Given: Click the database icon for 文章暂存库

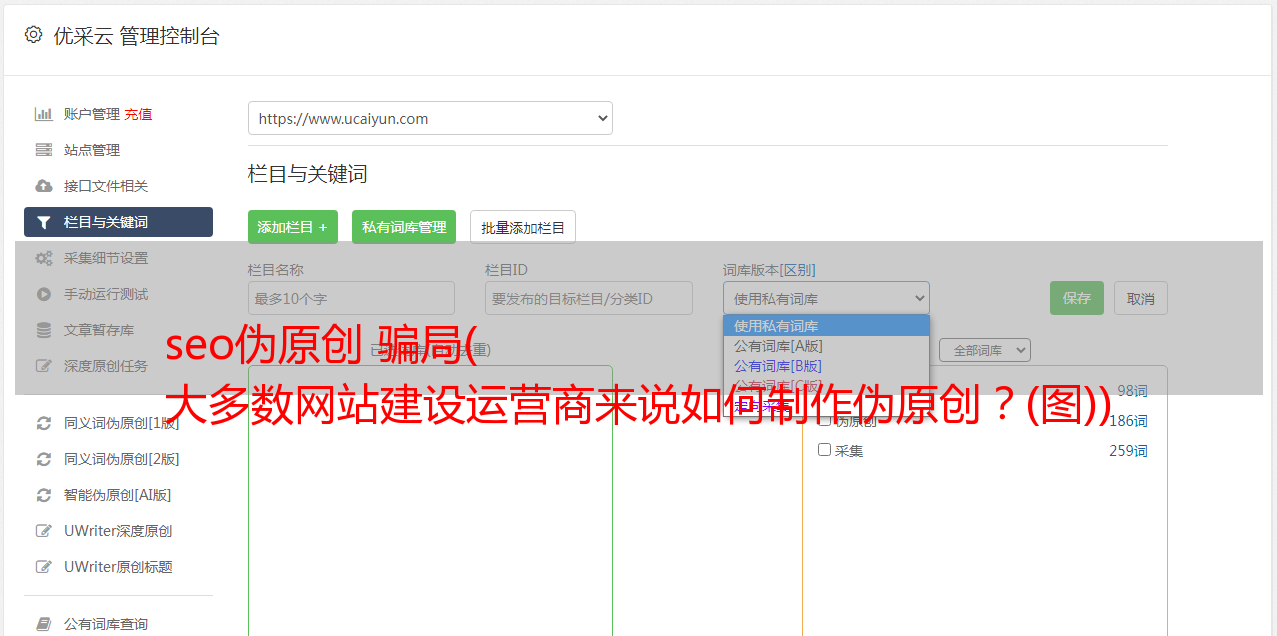Looking at the screenshot, I should point(43,330).
